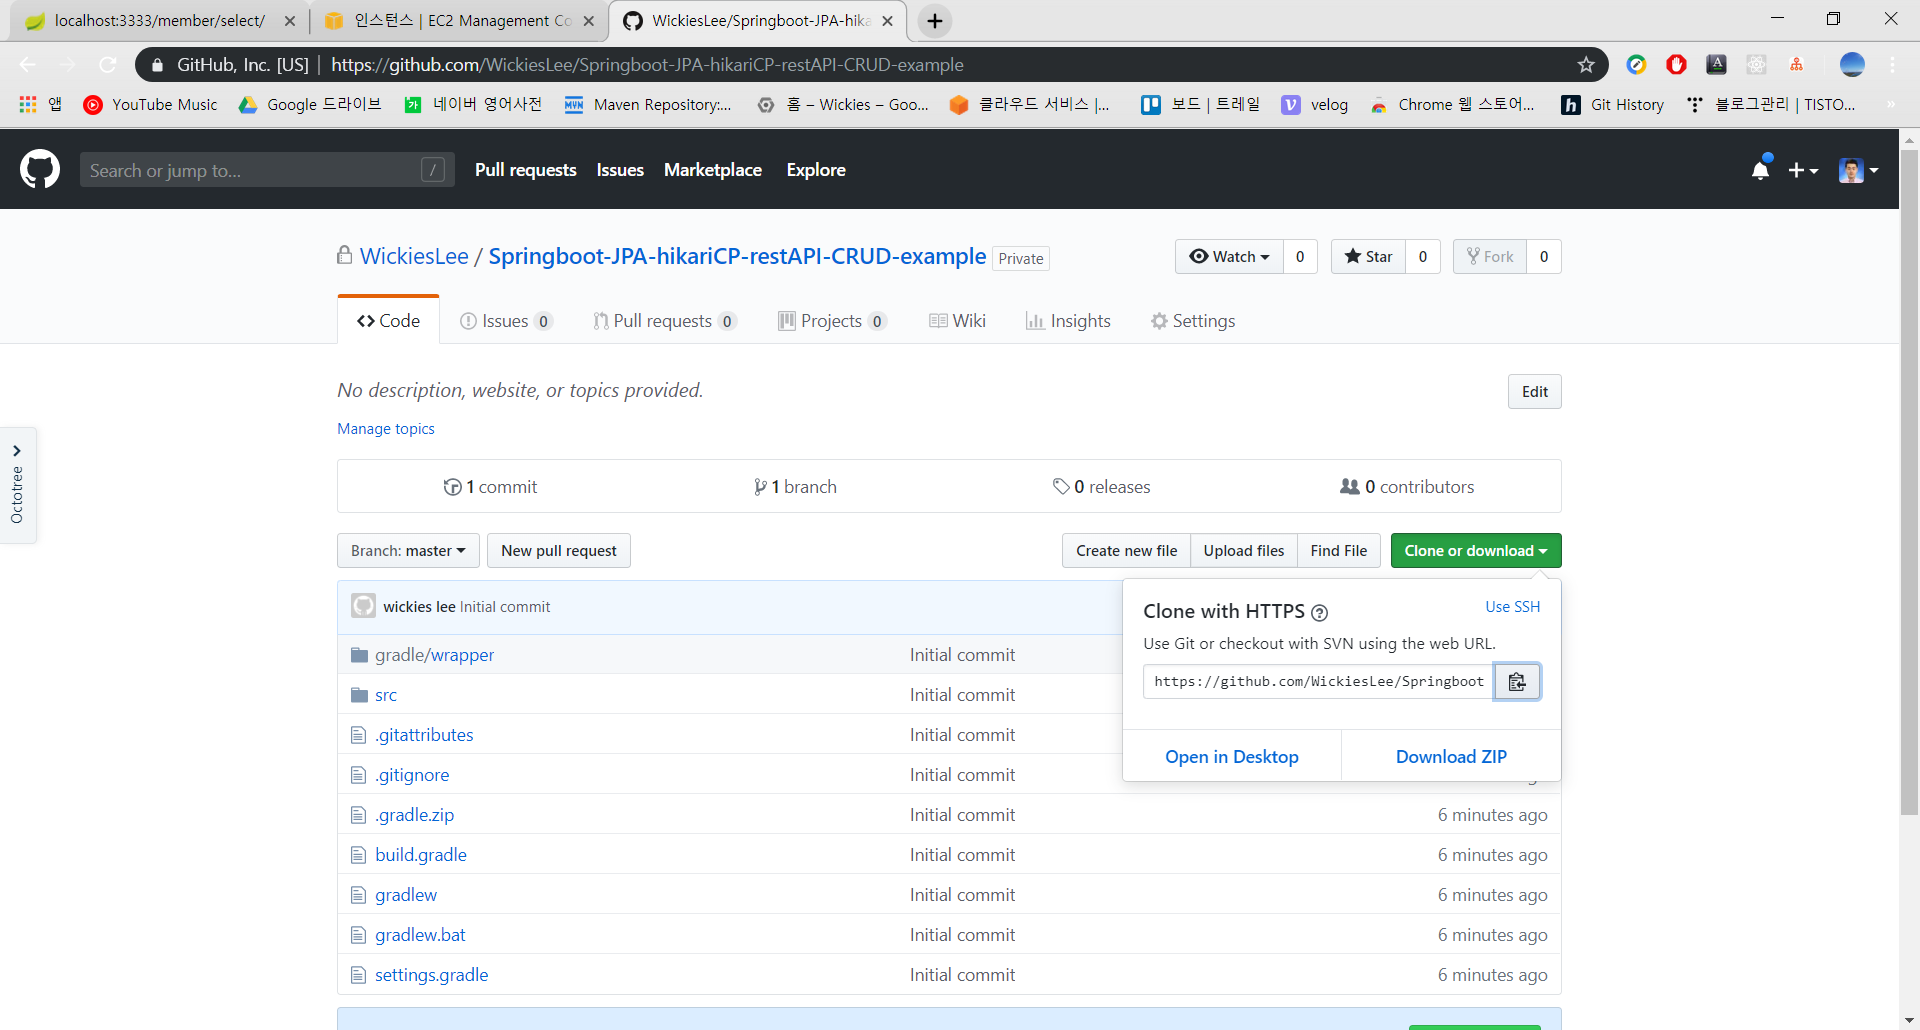Open repository Settings tab
The image size is (1920, 1030).
coord(1193,321)
